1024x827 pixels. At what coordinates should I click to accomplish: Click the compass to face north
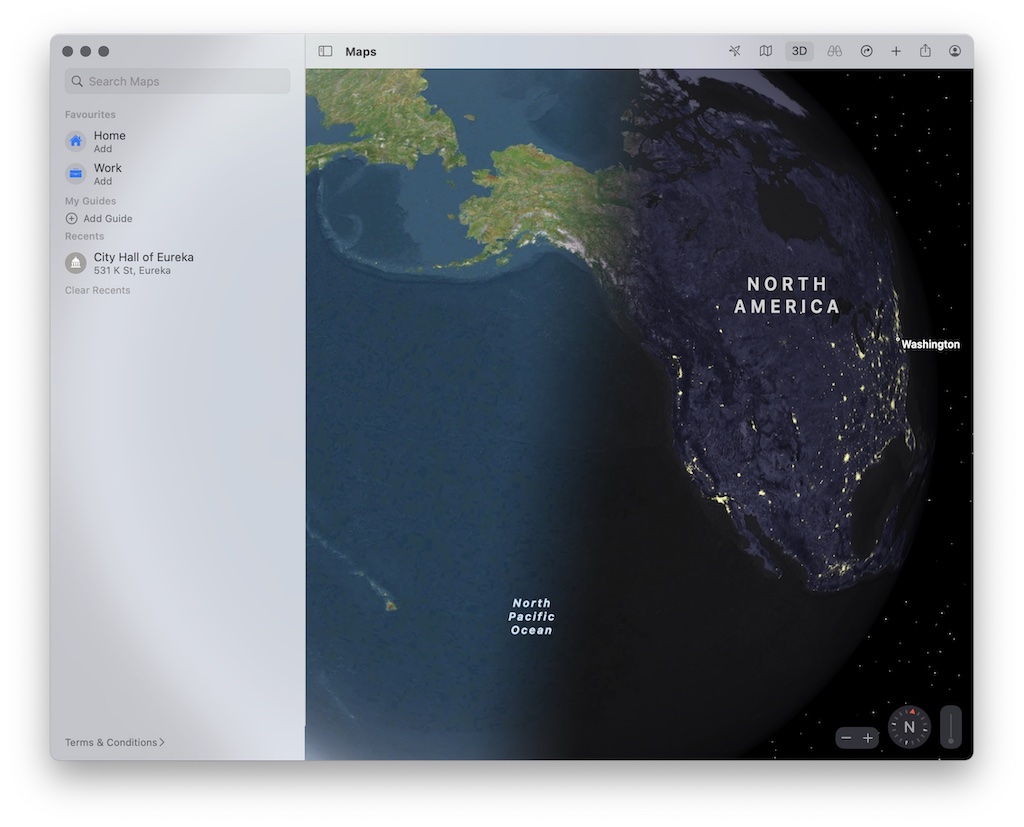[x=909, y=727]
